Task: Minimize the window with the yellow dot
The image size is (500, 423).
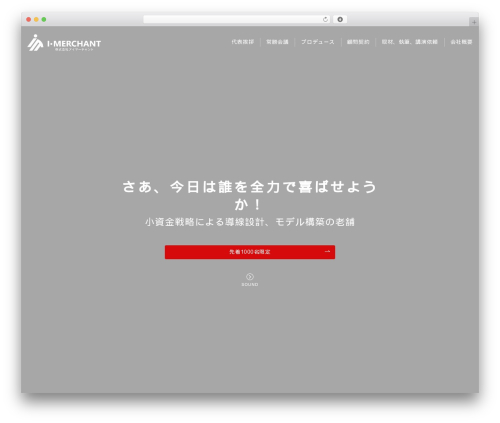Action: [36, 19]
